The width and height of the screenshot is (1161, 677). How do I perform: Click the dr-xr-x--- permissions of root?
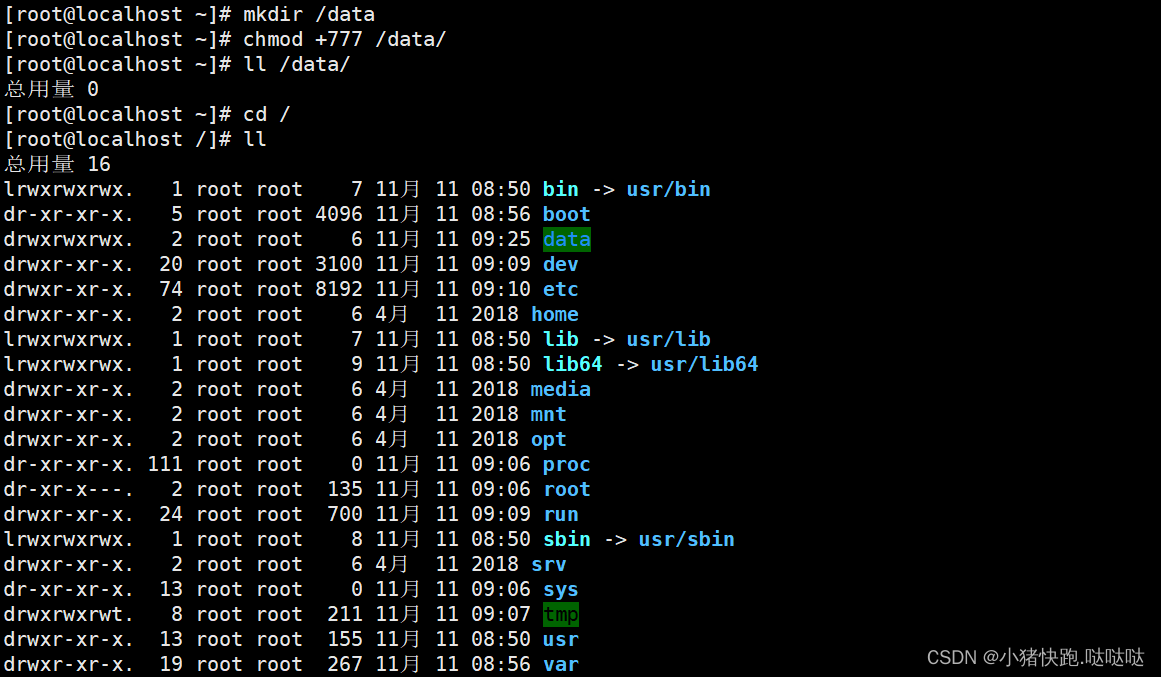pyautogui.click(x=68, y=490)
